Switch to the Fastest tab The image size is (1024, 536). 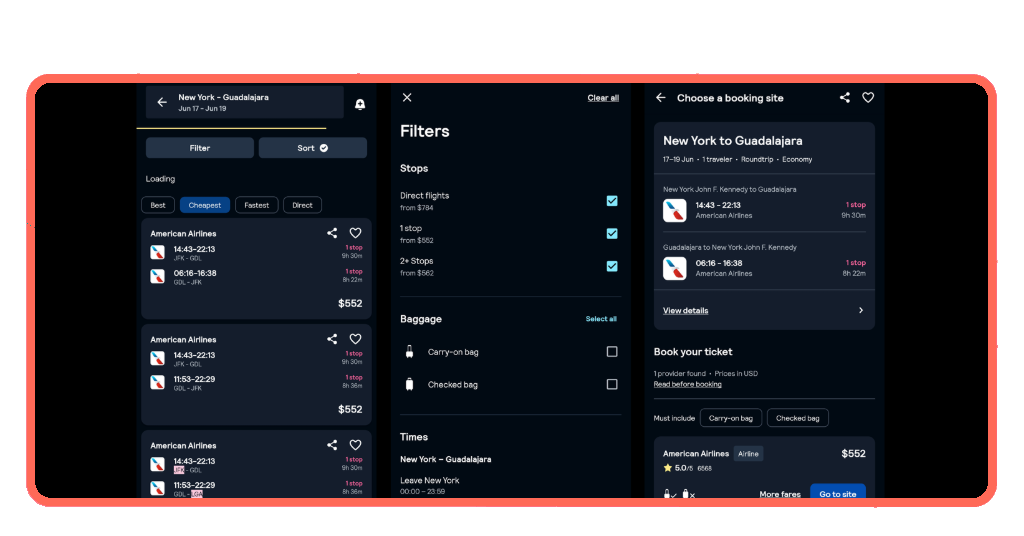[x=257, y=205]
